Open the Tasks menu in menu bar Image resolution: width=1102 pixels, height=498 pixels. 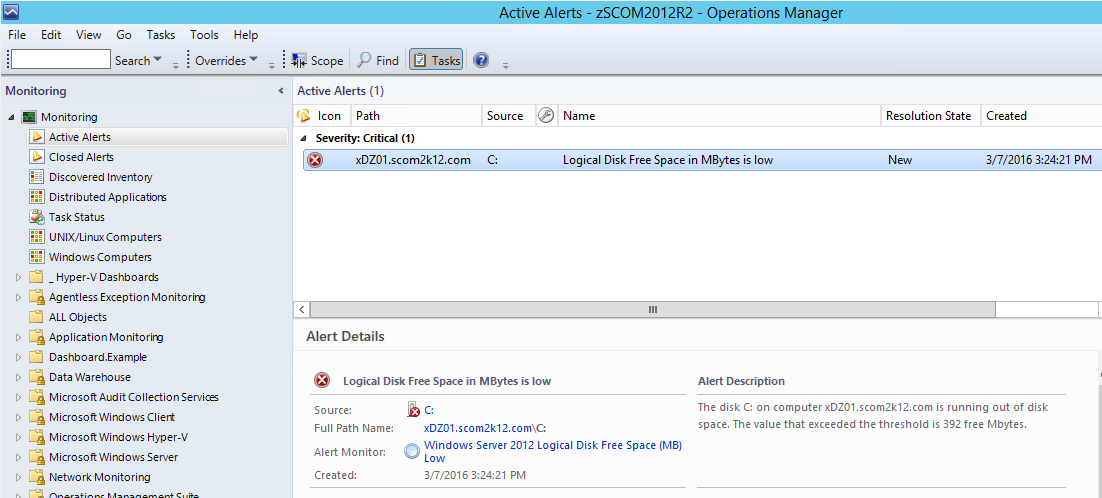pyautogui.click(x=161, y=34)
